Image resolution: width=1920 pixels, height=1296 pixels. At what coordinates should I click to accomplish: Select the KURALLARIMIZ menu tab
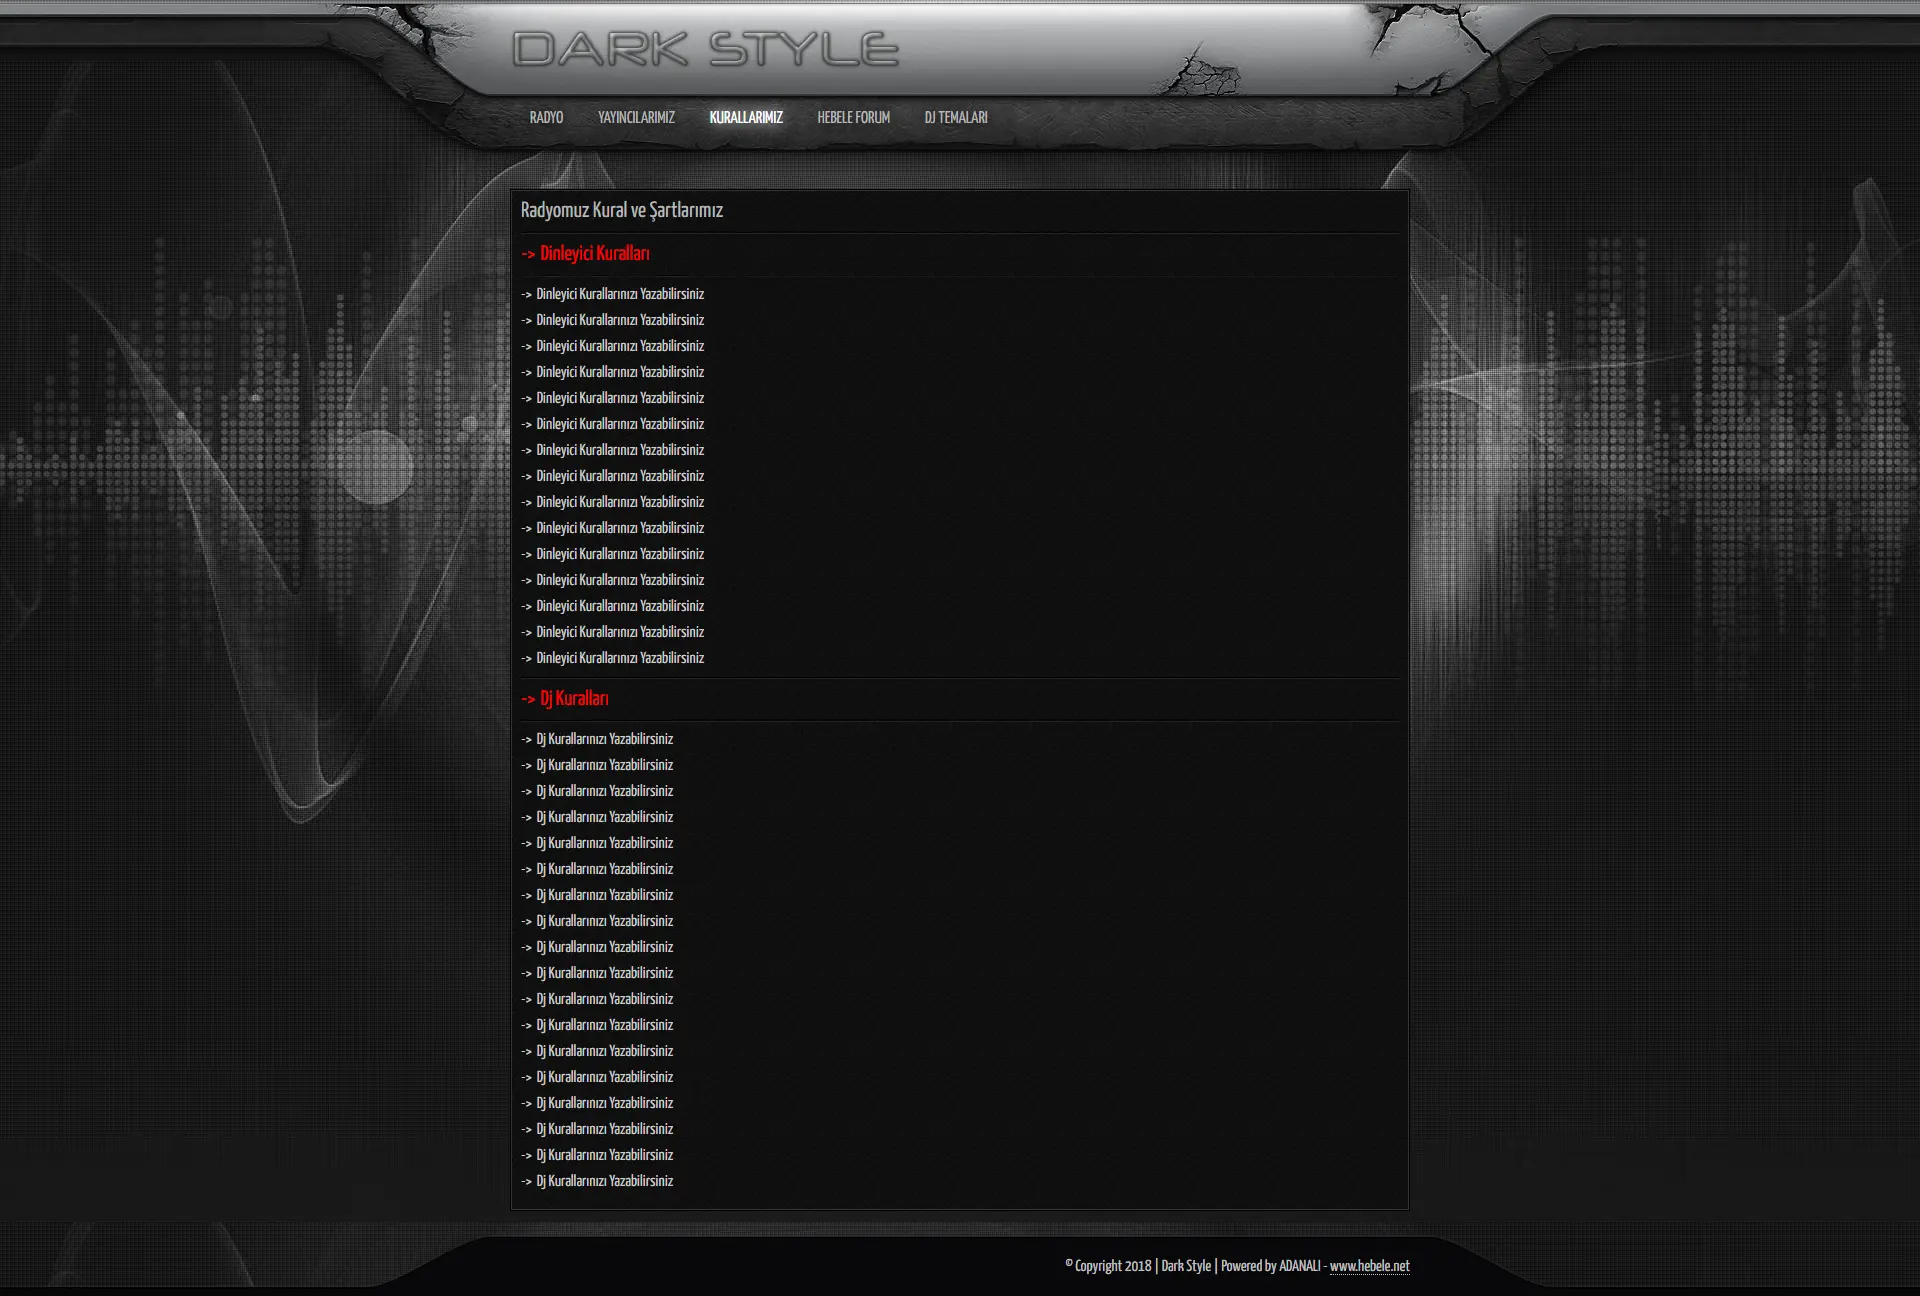click(x=746, y=118)
